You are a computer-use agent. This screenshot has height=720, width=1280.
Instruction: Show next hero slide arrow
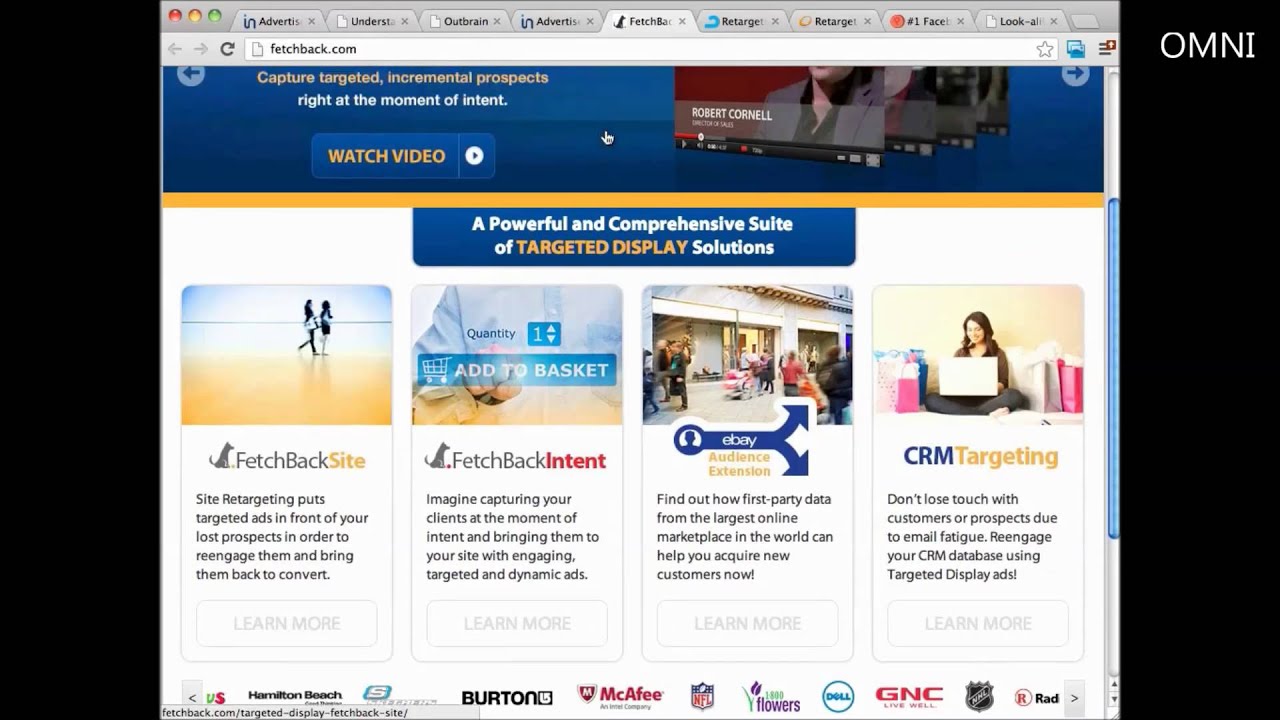click(x=1076, y=74)
